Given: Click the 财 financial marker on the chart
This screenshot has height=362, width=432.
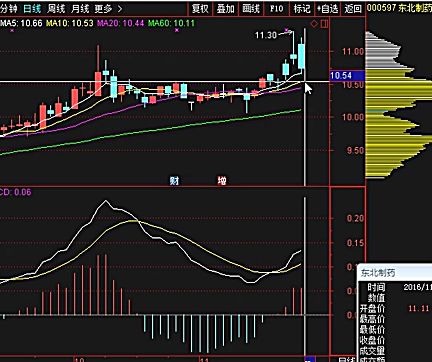Looking at the screenshot, I should (x=174, y=181).
